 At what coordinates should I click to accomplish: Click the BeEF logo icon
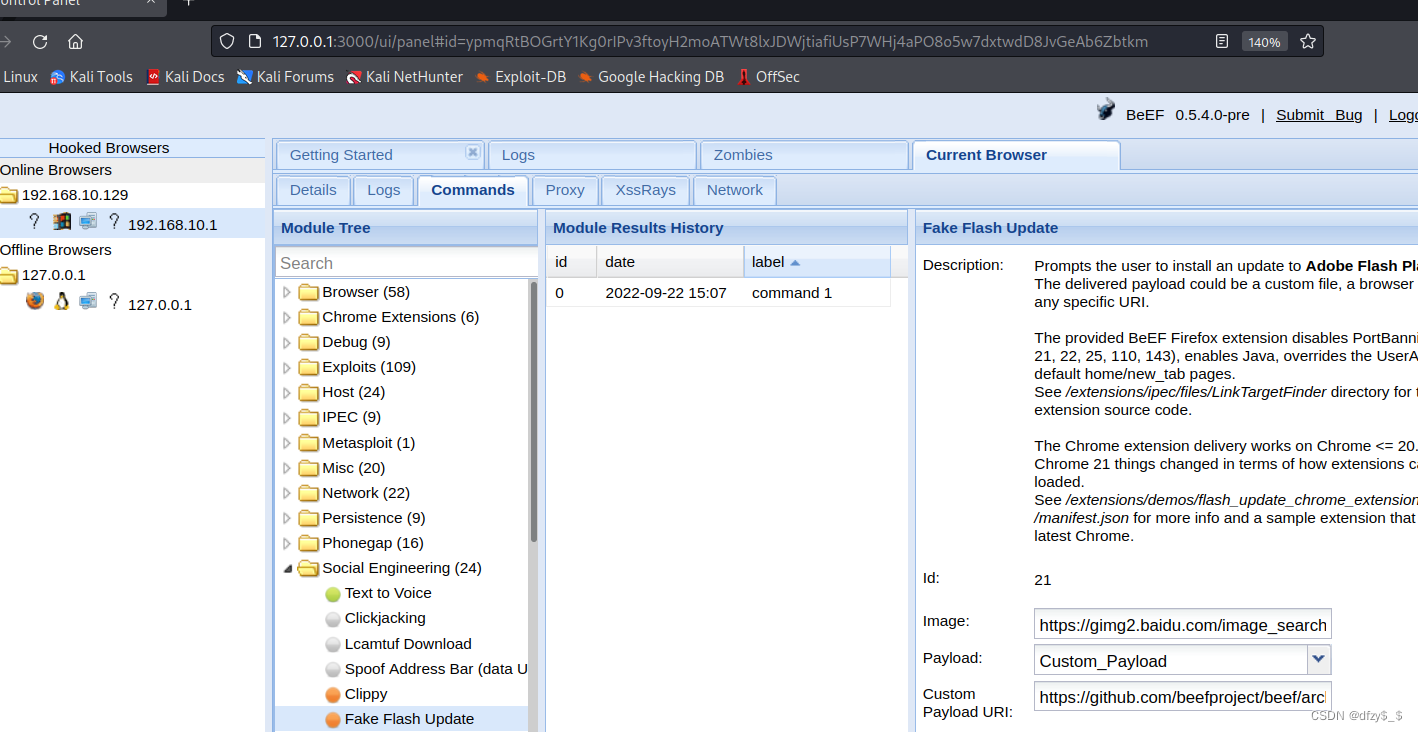tap(1105, 111)
